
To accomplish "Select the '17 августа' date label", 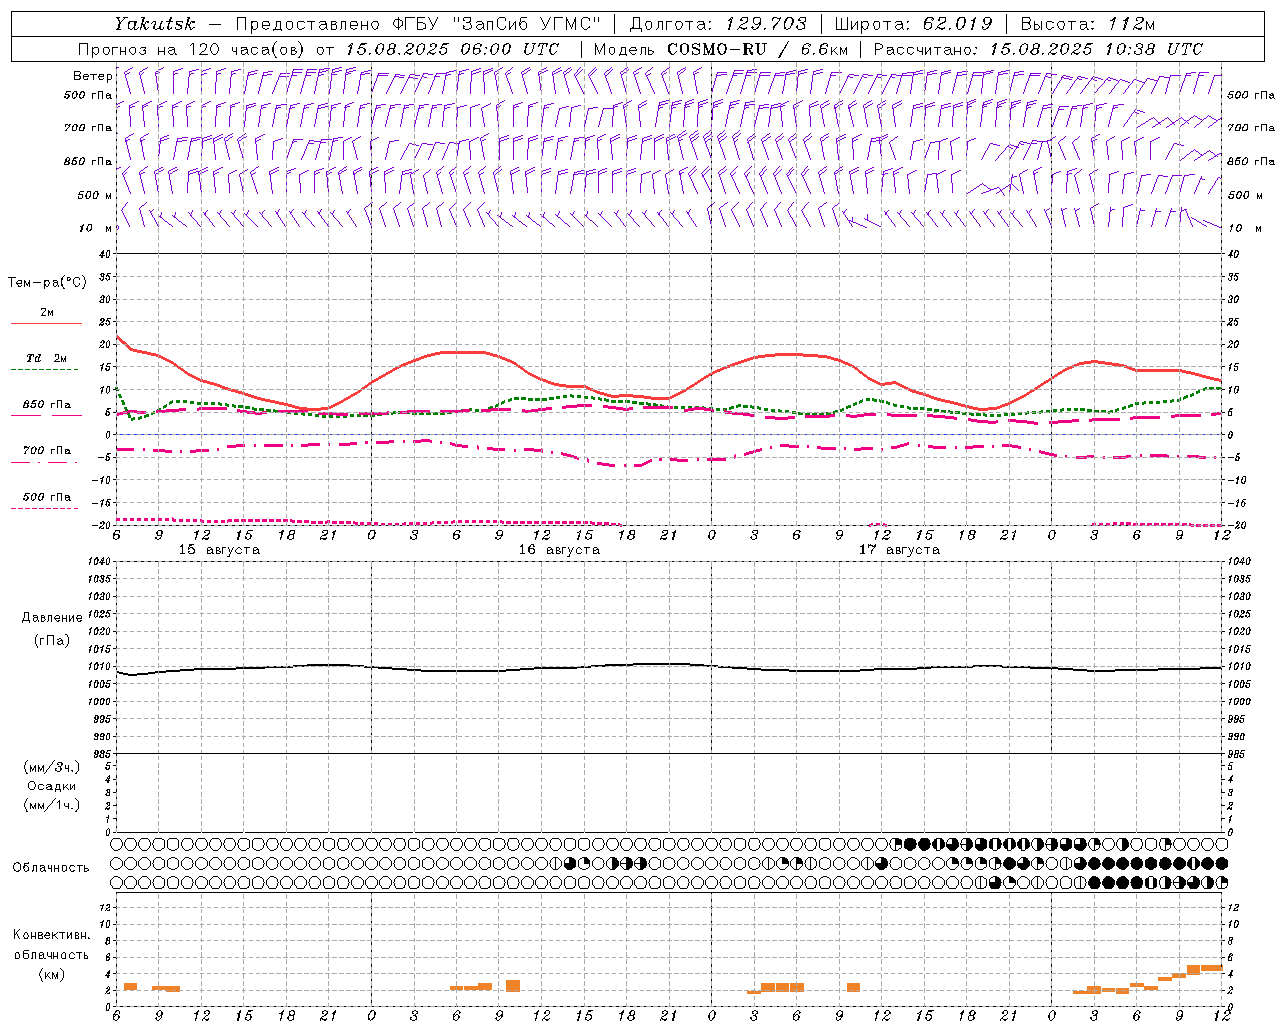I will tap(899, 550).
